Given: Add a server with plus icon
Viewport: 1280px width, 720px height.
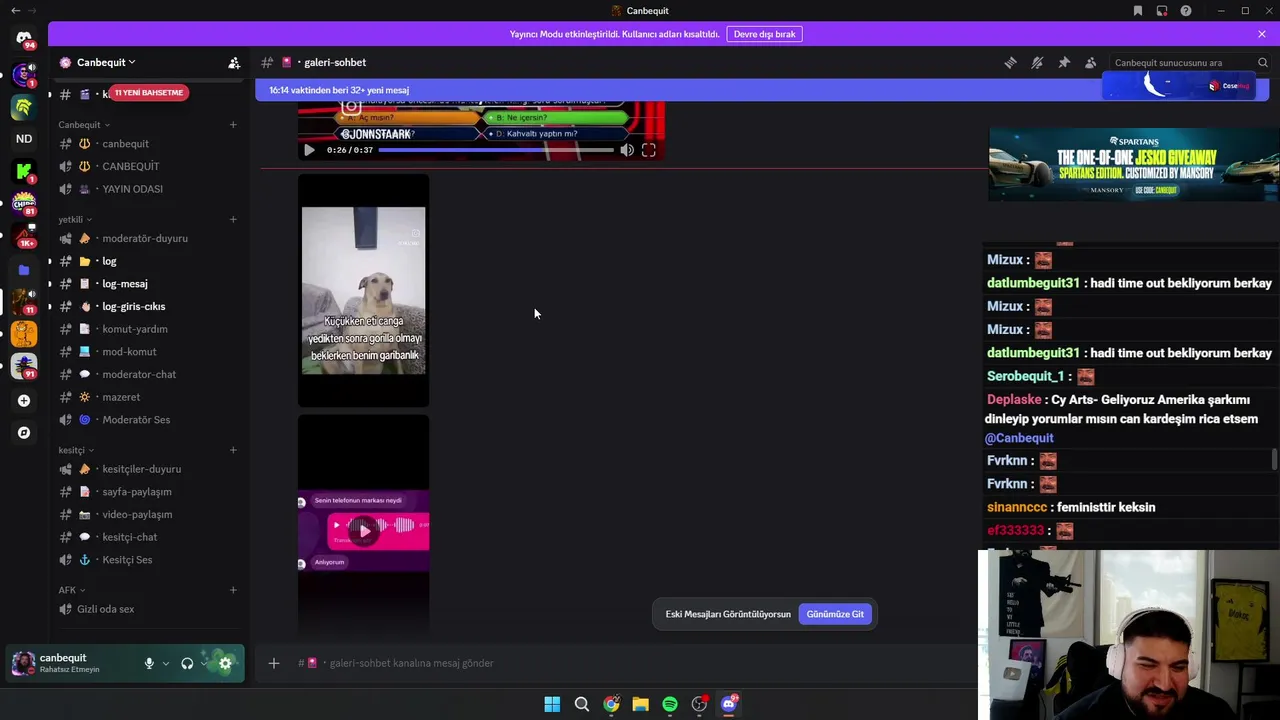Looking at the screenshot, I should pos(24,401).
